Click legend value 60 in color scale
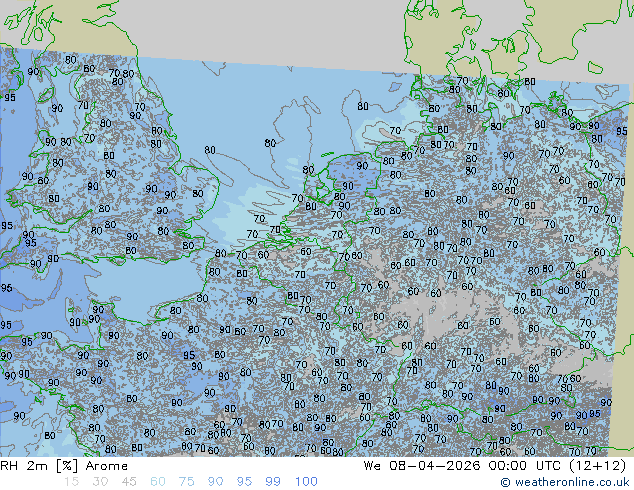The image size is (634, 490). pos(158,482)
